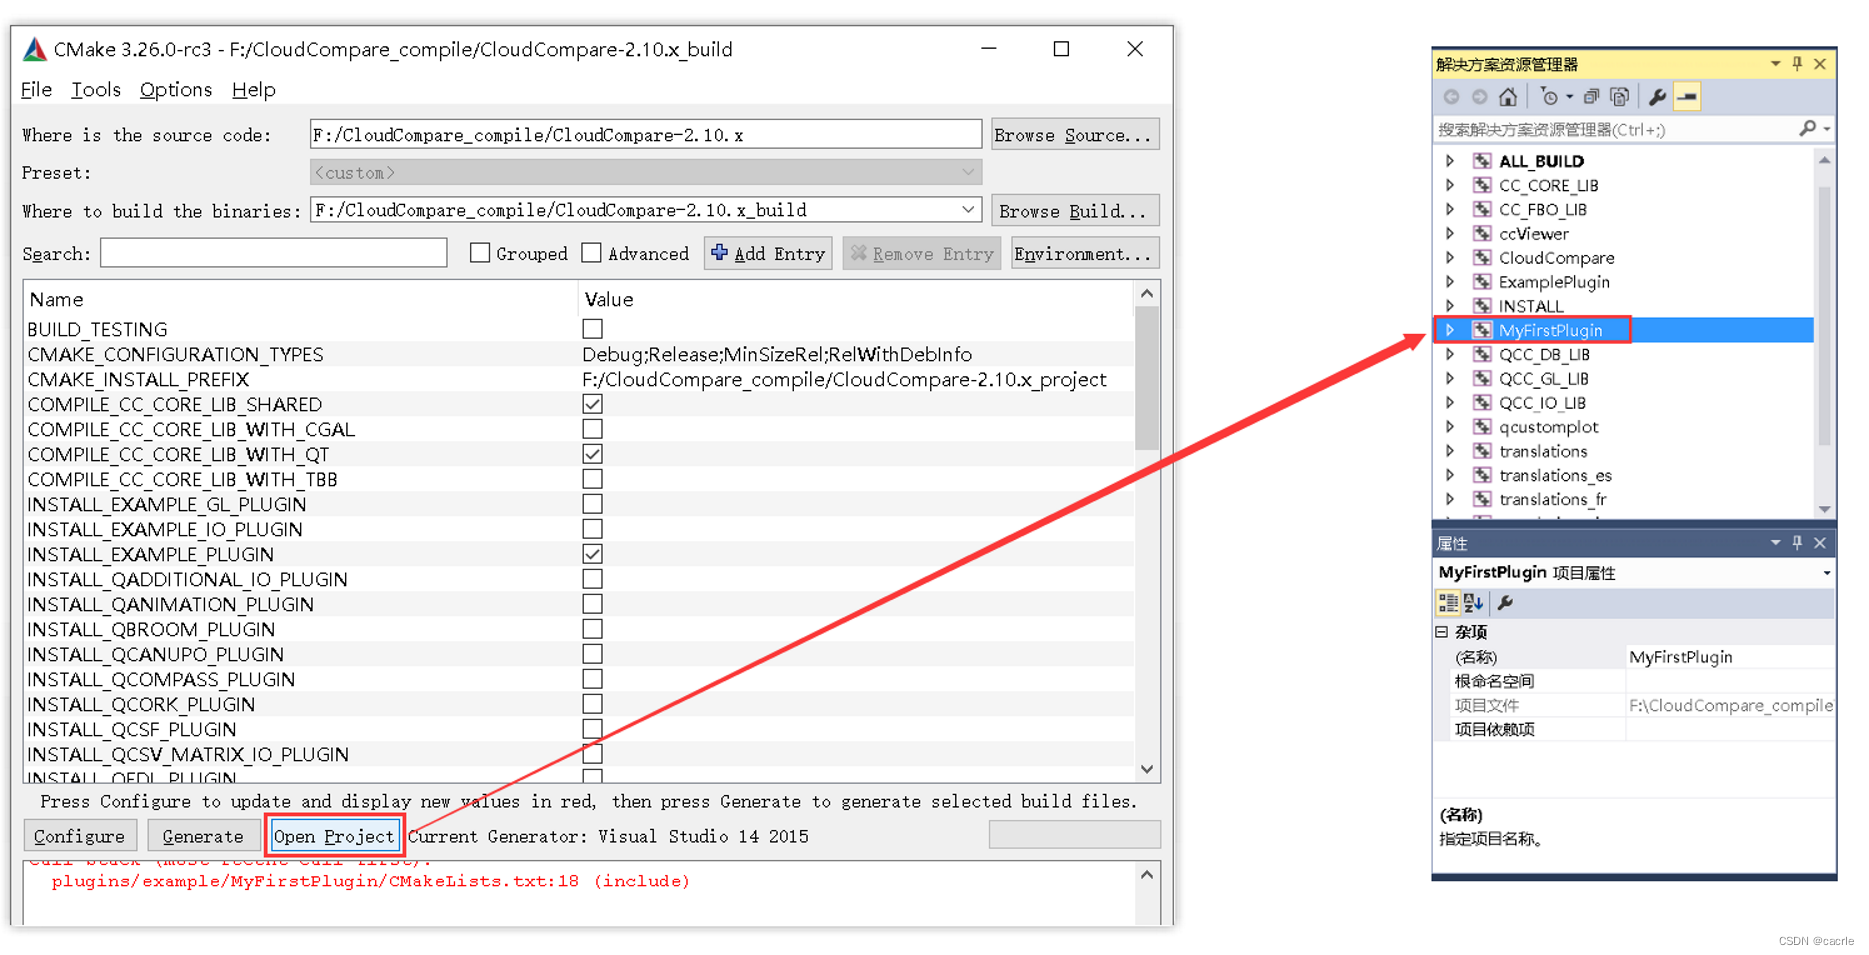Viewport: 1869px width, 955px height.
Task: Select the Categorized view icon in Properties
Action: 1449,604
